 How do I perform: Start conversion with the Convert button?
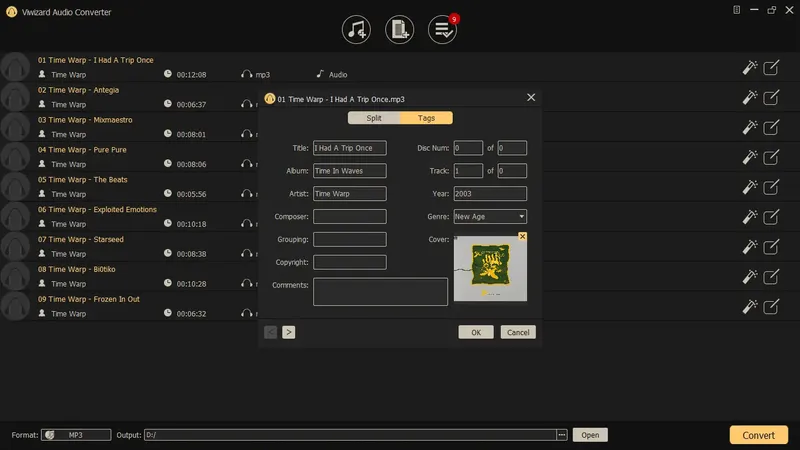click(x=759, y=435)
